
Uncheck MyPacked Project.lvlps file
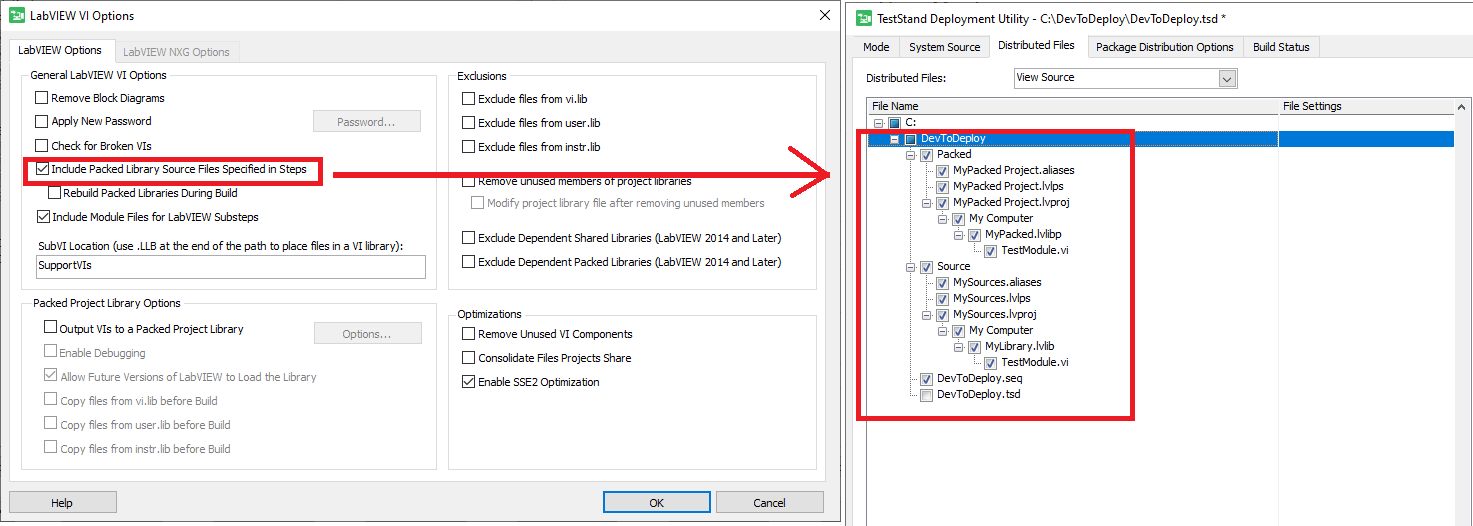[x=942, y=187]
